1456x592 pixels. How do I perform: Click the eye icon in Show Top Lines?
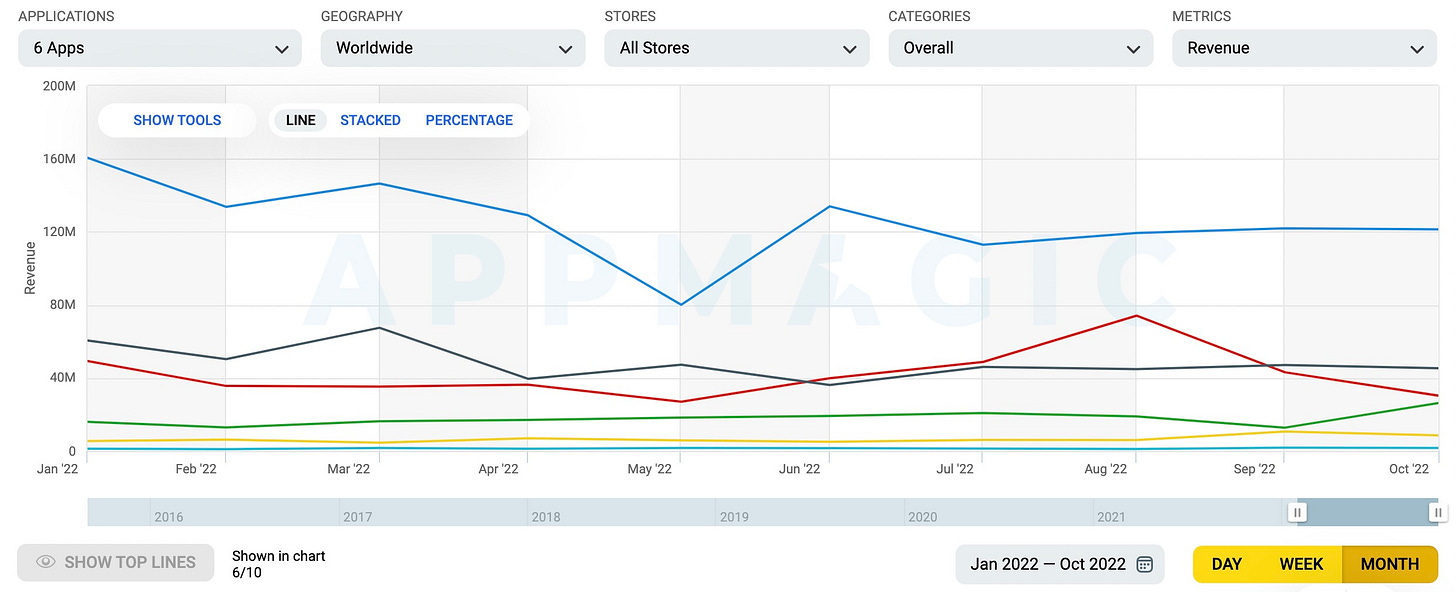click(45, 562)
